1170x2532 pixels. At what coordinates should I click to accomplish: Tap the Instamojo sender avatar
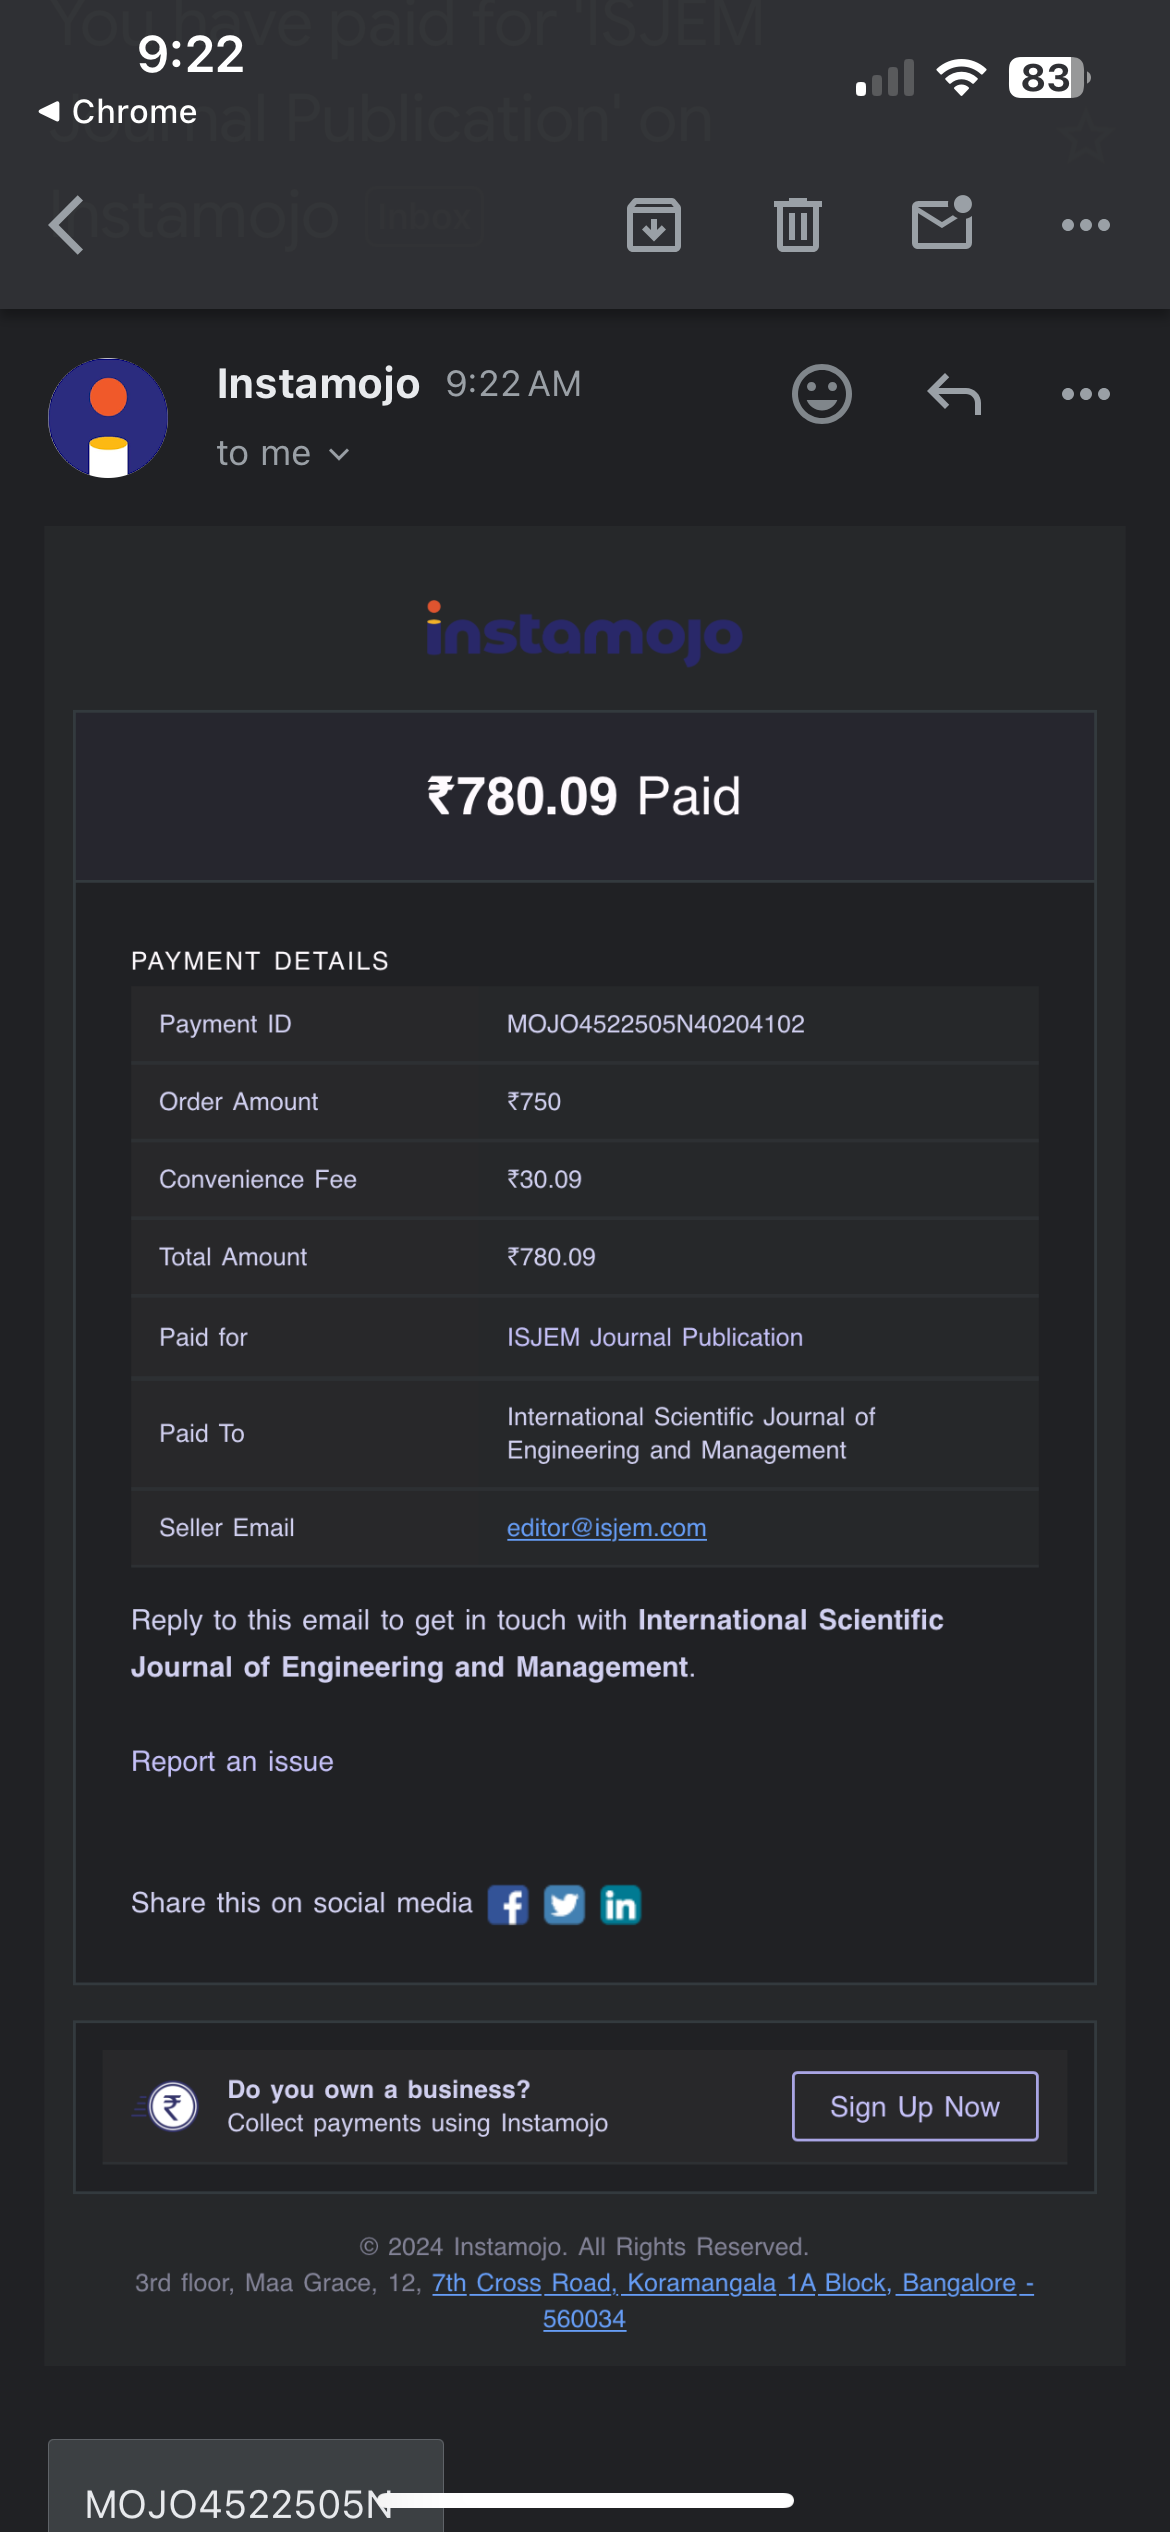[108, 418]
